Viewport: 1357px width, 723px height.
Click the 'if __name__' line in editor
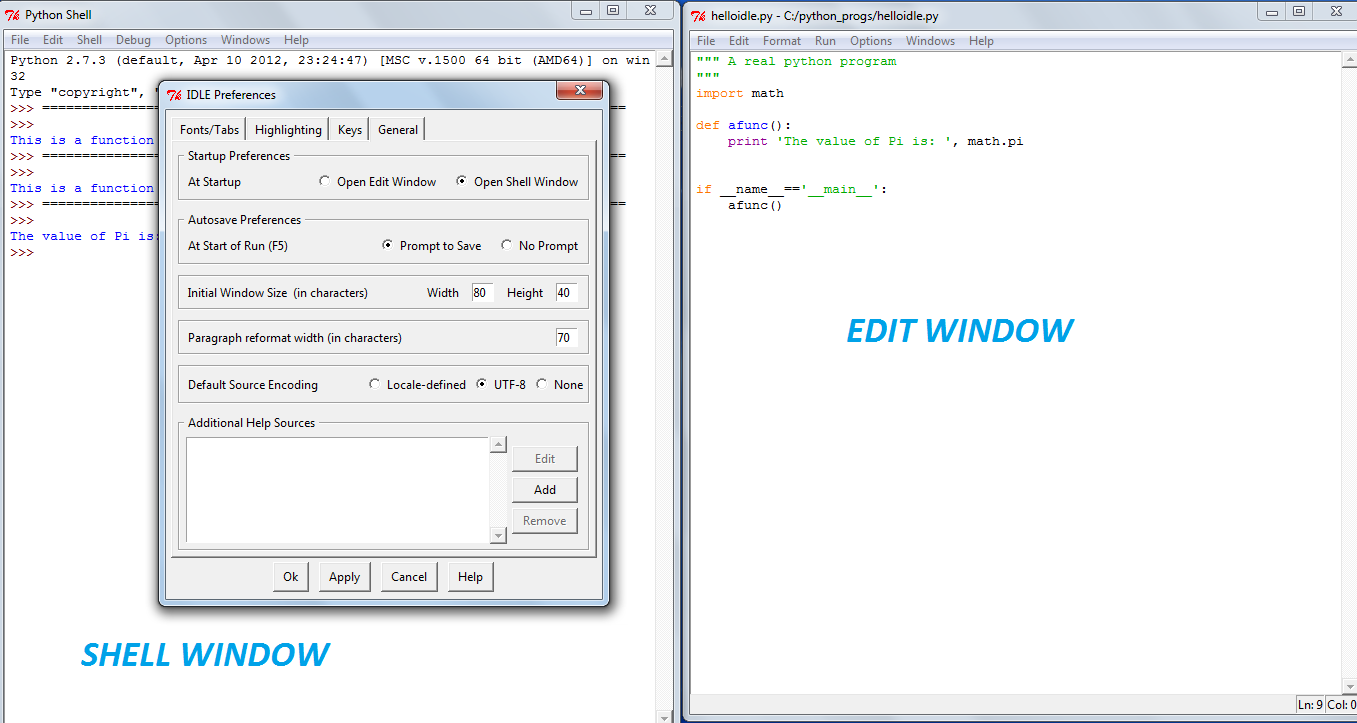[791, 189]
